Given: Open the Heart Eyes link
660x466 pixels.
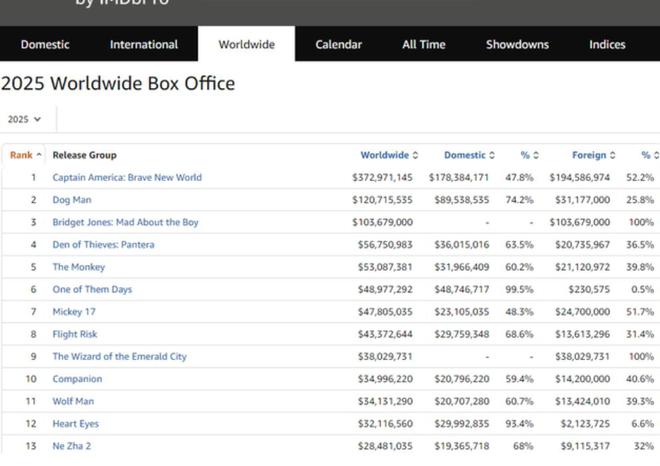Looking at the screenshot, I should point(76,423).
